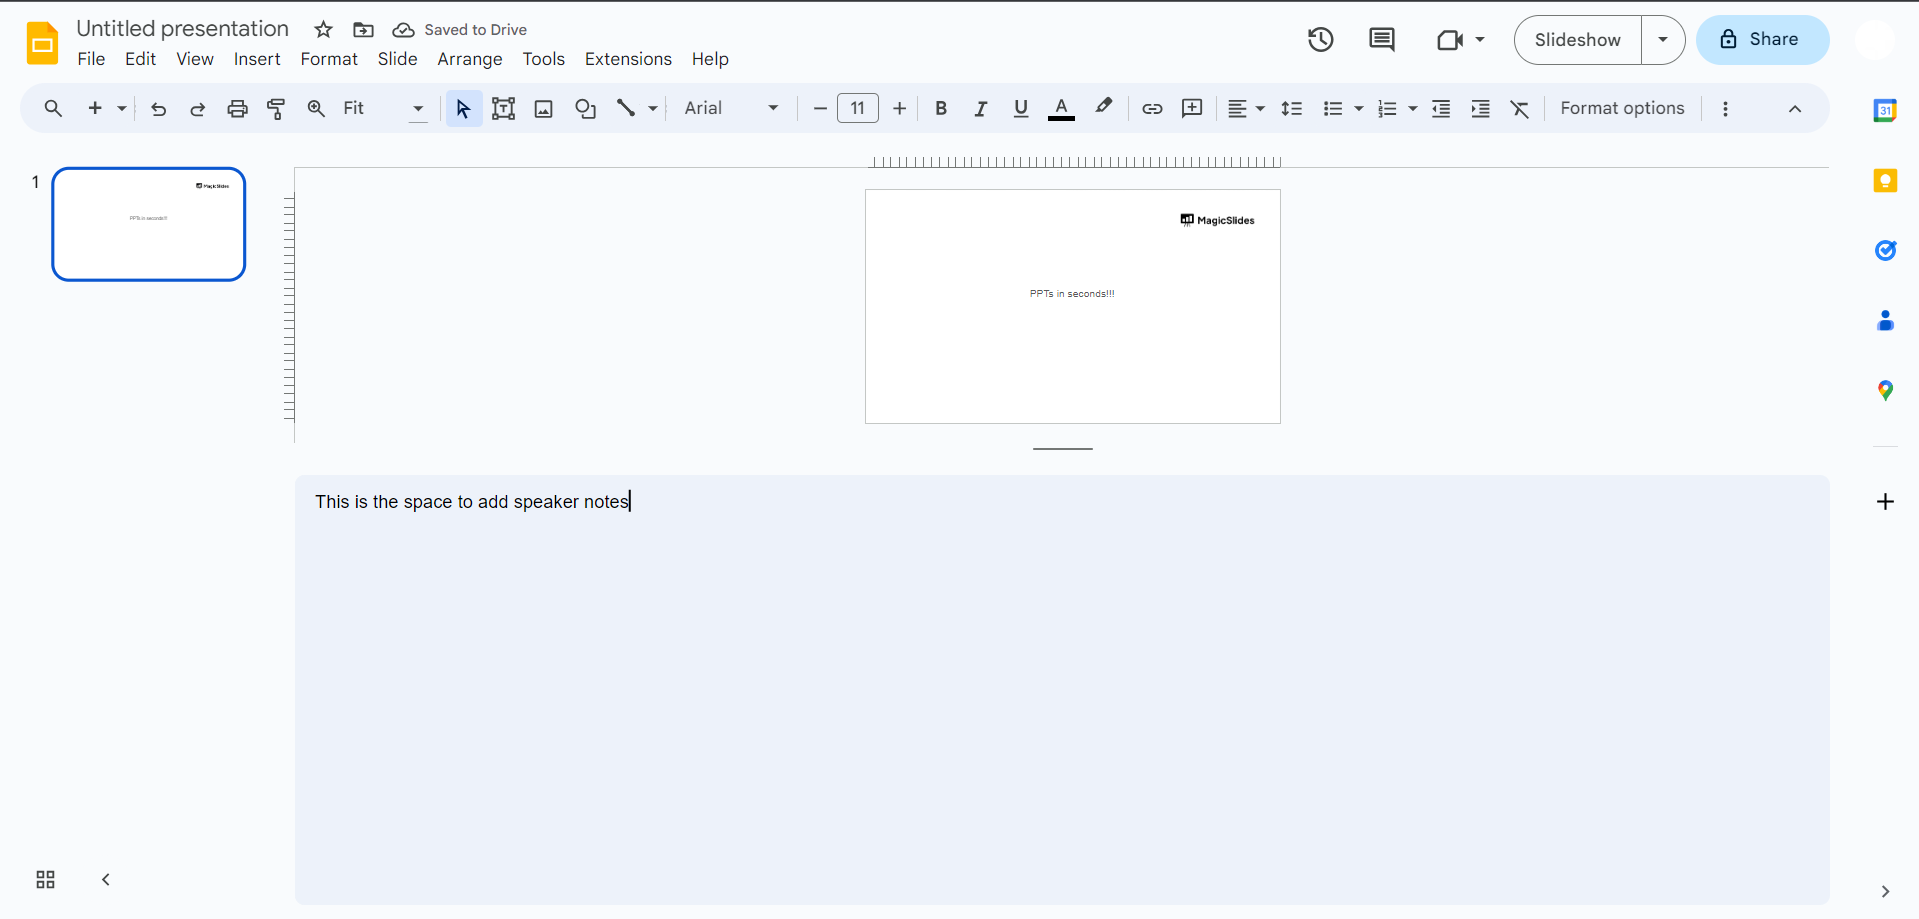The image size is (1919, 919).
Task: Open the Arrange menu
Action: tap(469, 59)
